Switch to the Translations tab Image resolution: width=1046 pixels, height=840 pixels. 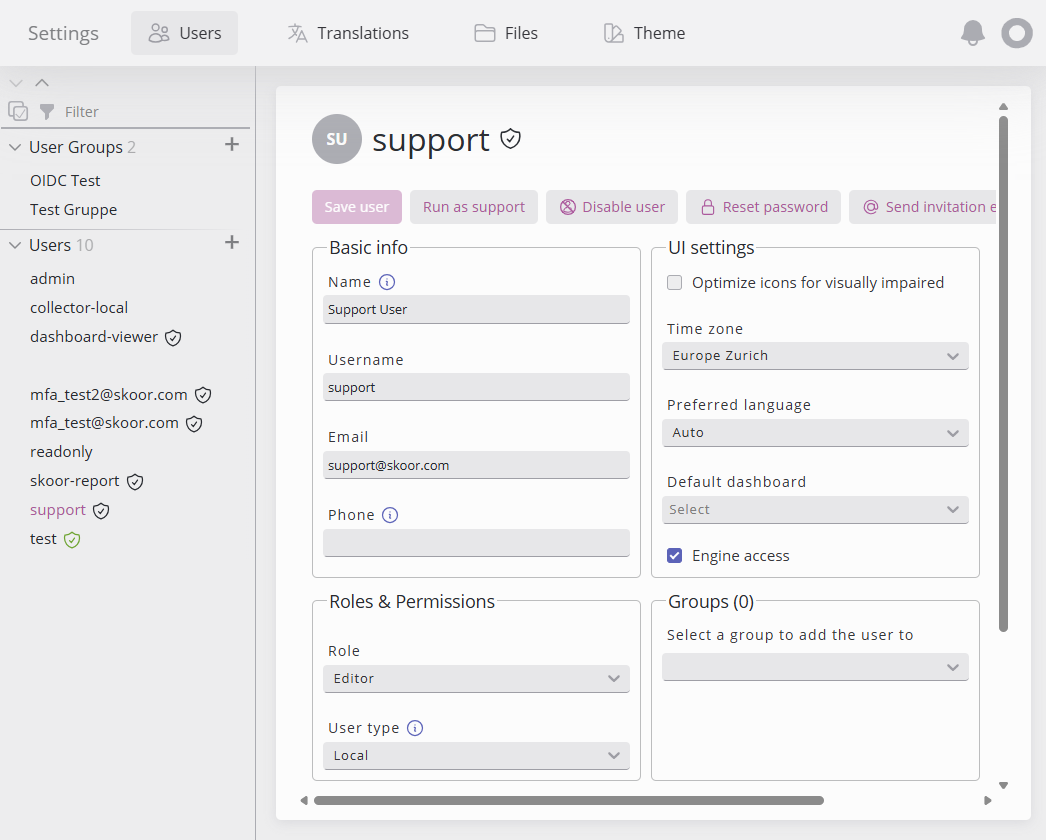347,33
